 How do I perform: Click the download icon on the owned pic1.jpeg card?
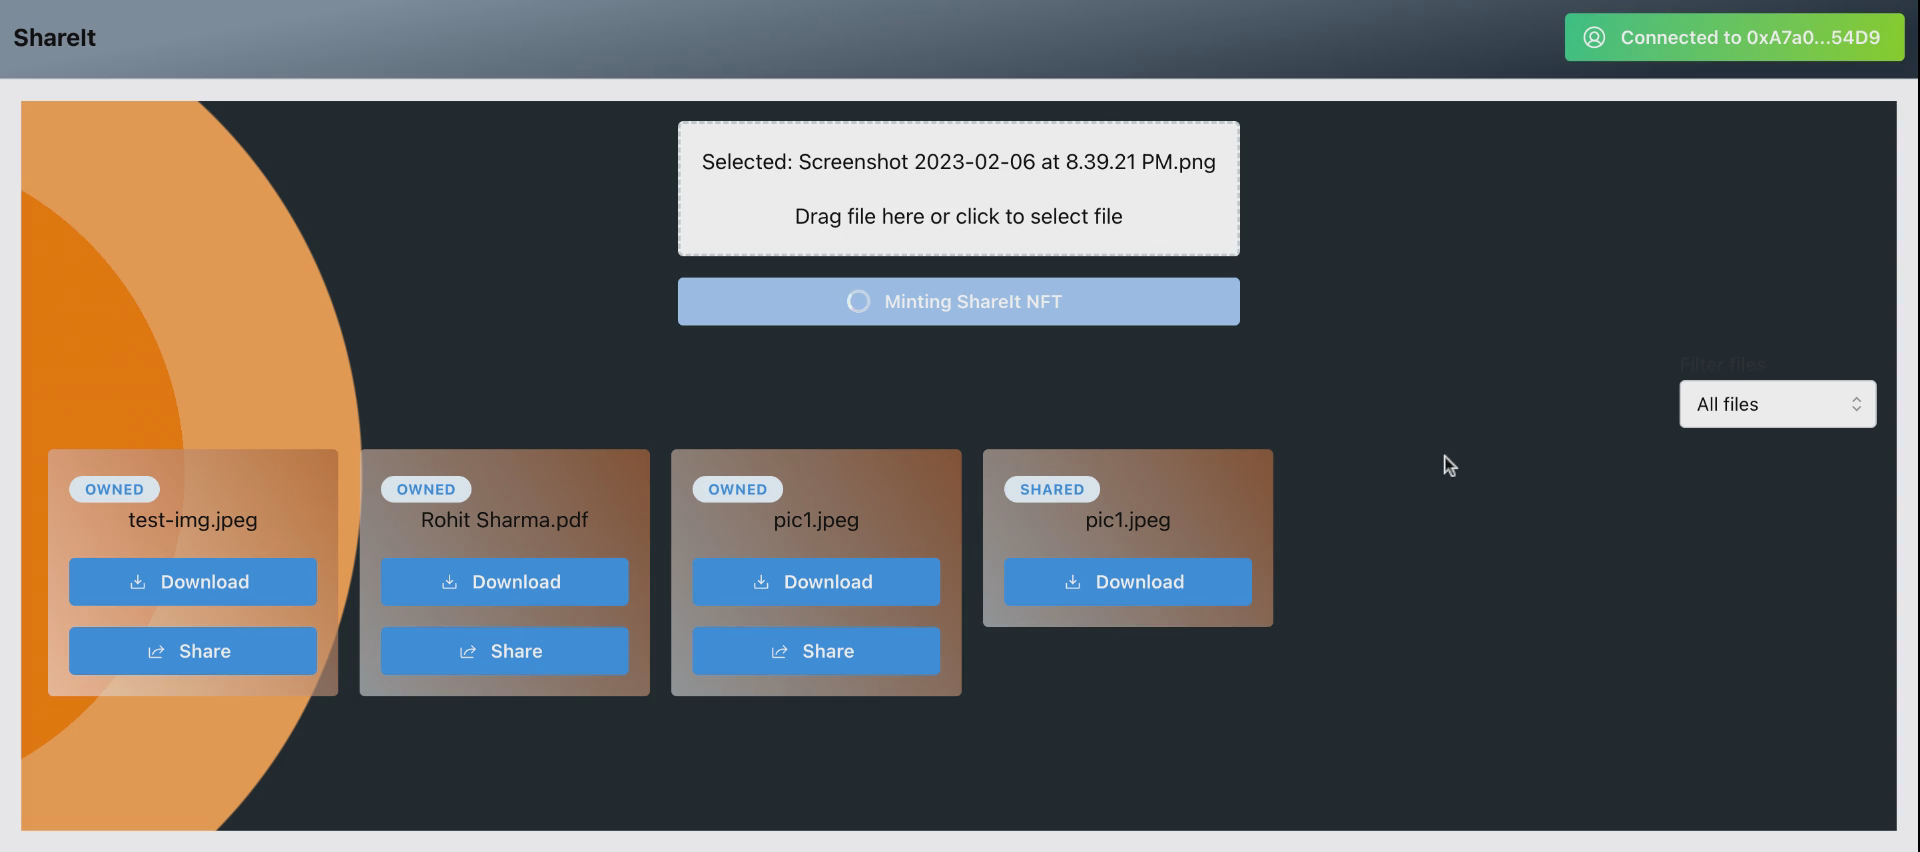[x=761, y=582]
